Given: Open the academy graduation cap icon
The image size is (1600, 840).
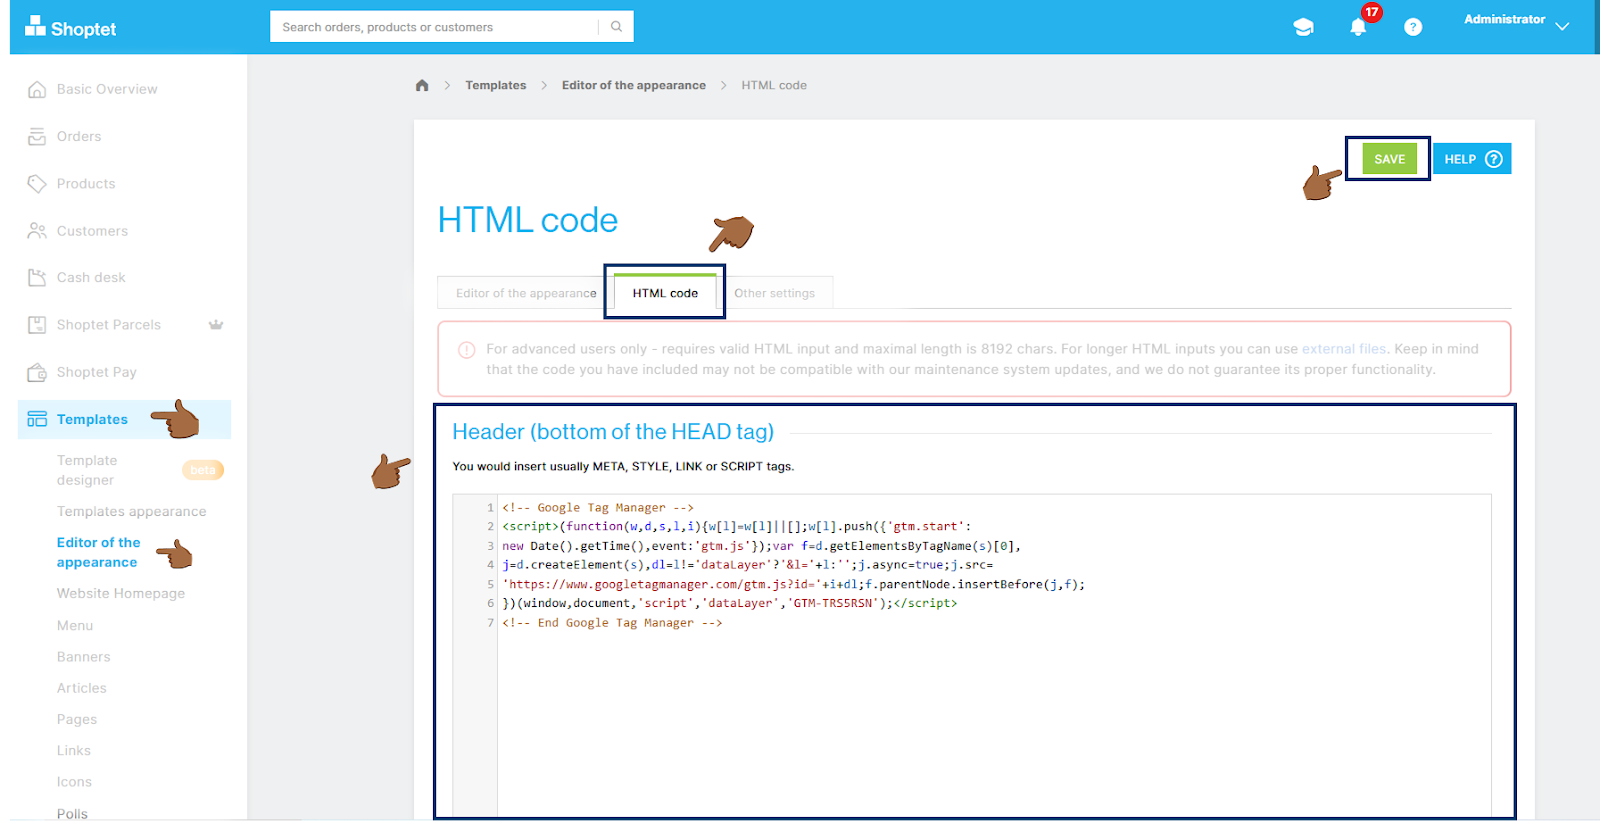Looking at the screenshot, I should [x=1303, y=27].
